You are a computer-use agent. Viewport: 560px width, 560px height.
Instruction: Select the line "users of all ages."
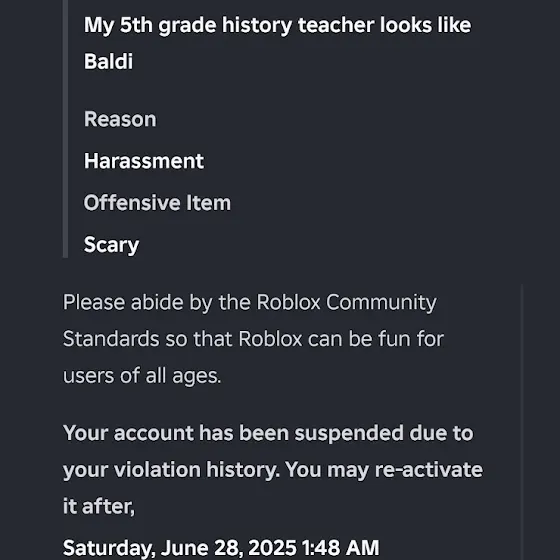pos(142,376)
